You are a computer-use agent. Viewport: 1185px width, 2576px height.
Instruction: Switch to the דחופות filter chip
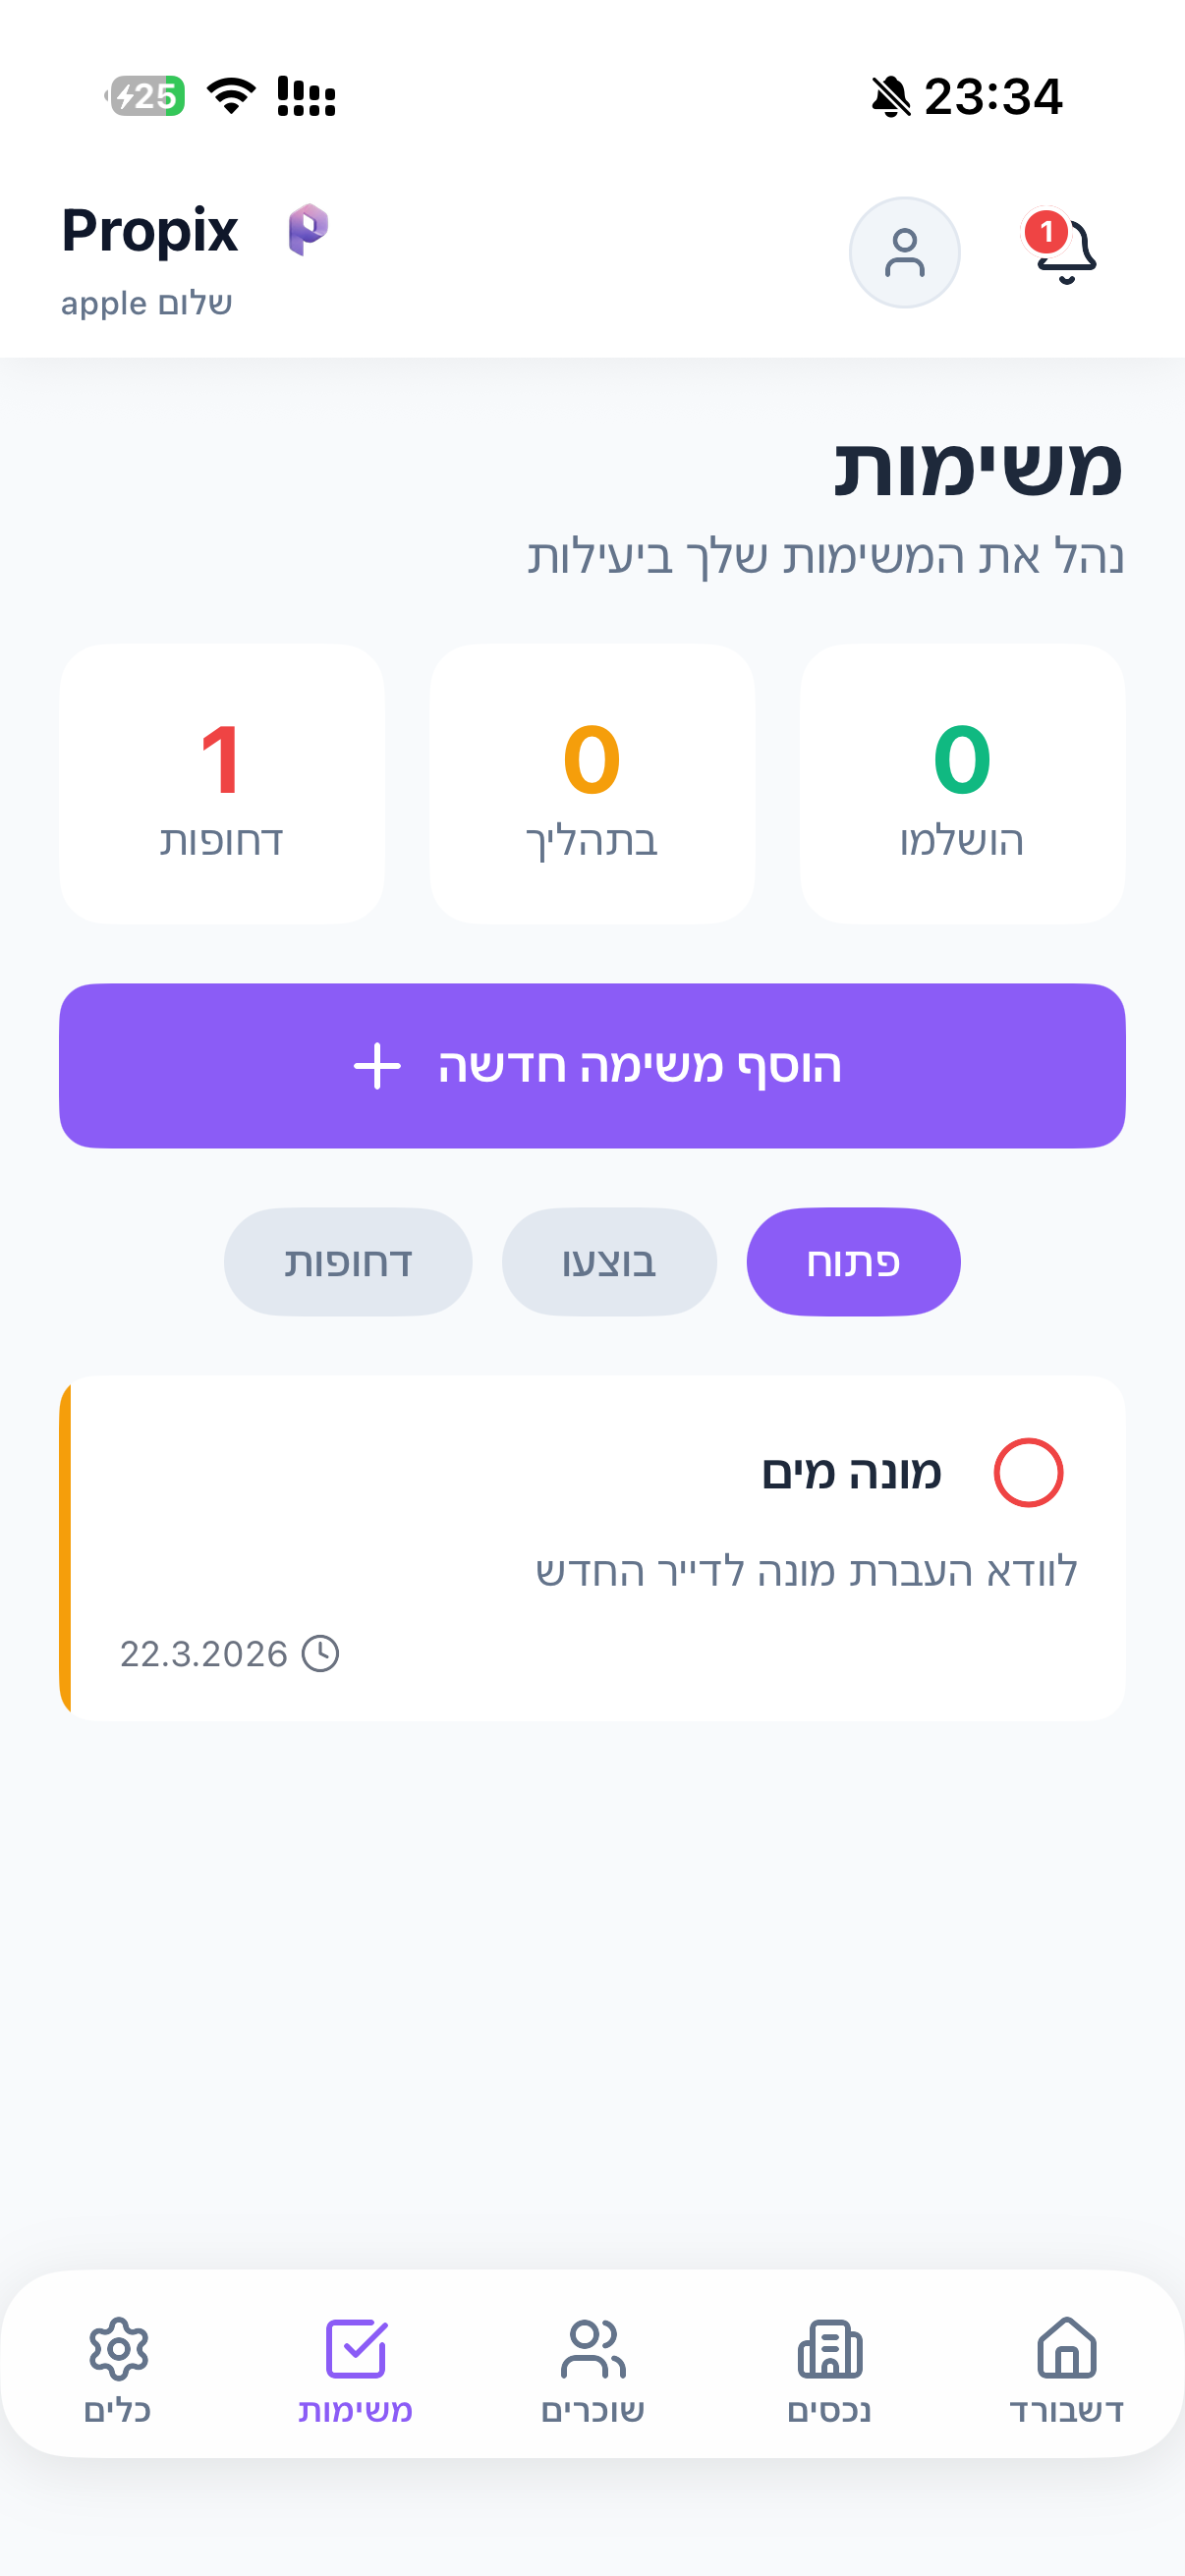tap(348, 1262)
